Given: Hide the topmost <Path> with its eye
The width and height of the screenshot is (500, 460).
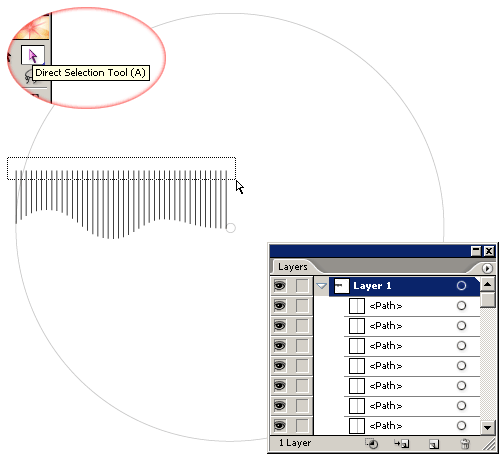Looking at the screenshot, I should (x=280, y=306).
